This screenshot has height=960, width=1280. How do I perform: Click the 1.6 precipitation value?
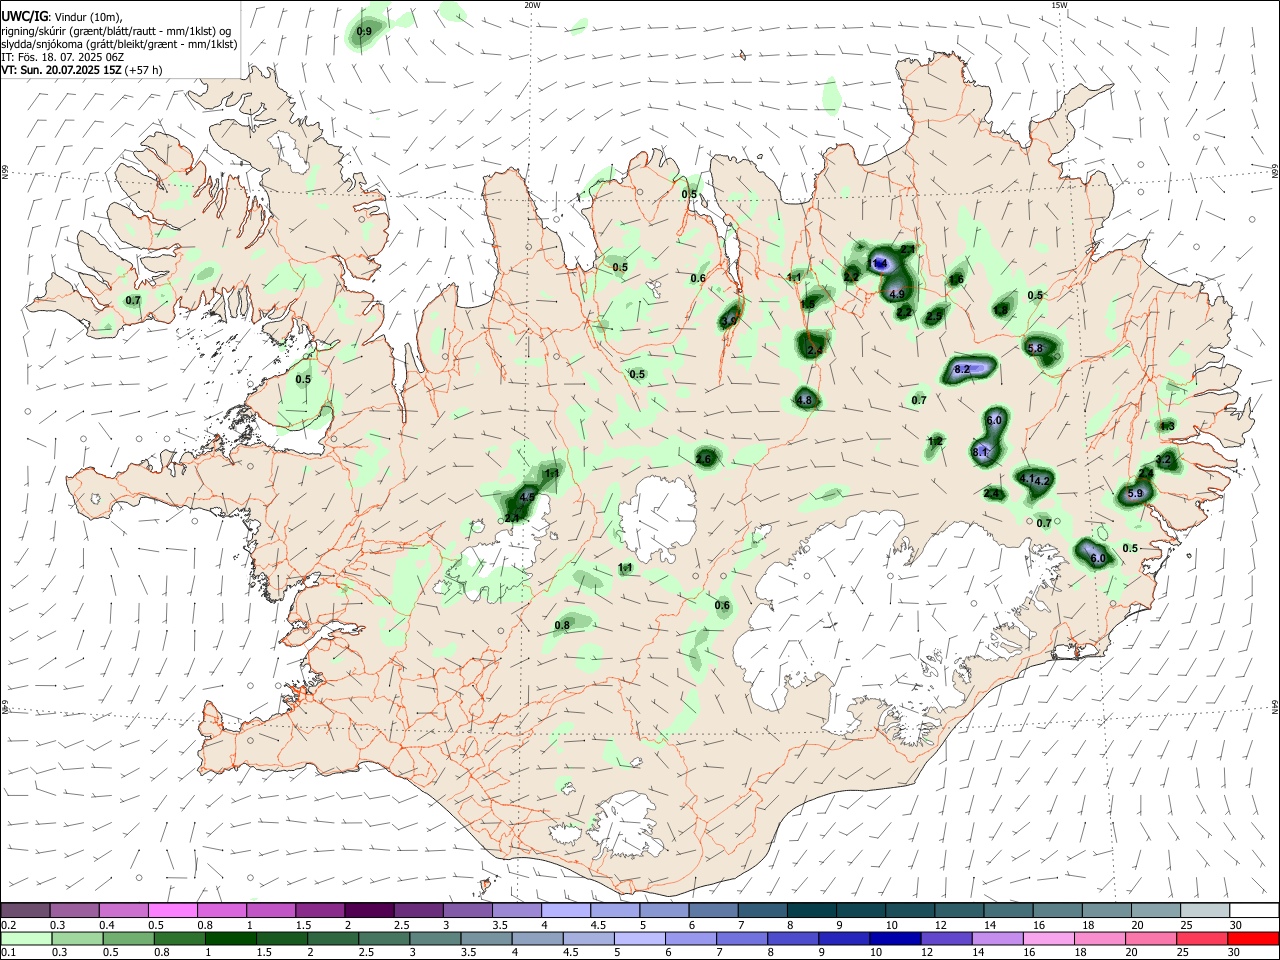(956, 280)
